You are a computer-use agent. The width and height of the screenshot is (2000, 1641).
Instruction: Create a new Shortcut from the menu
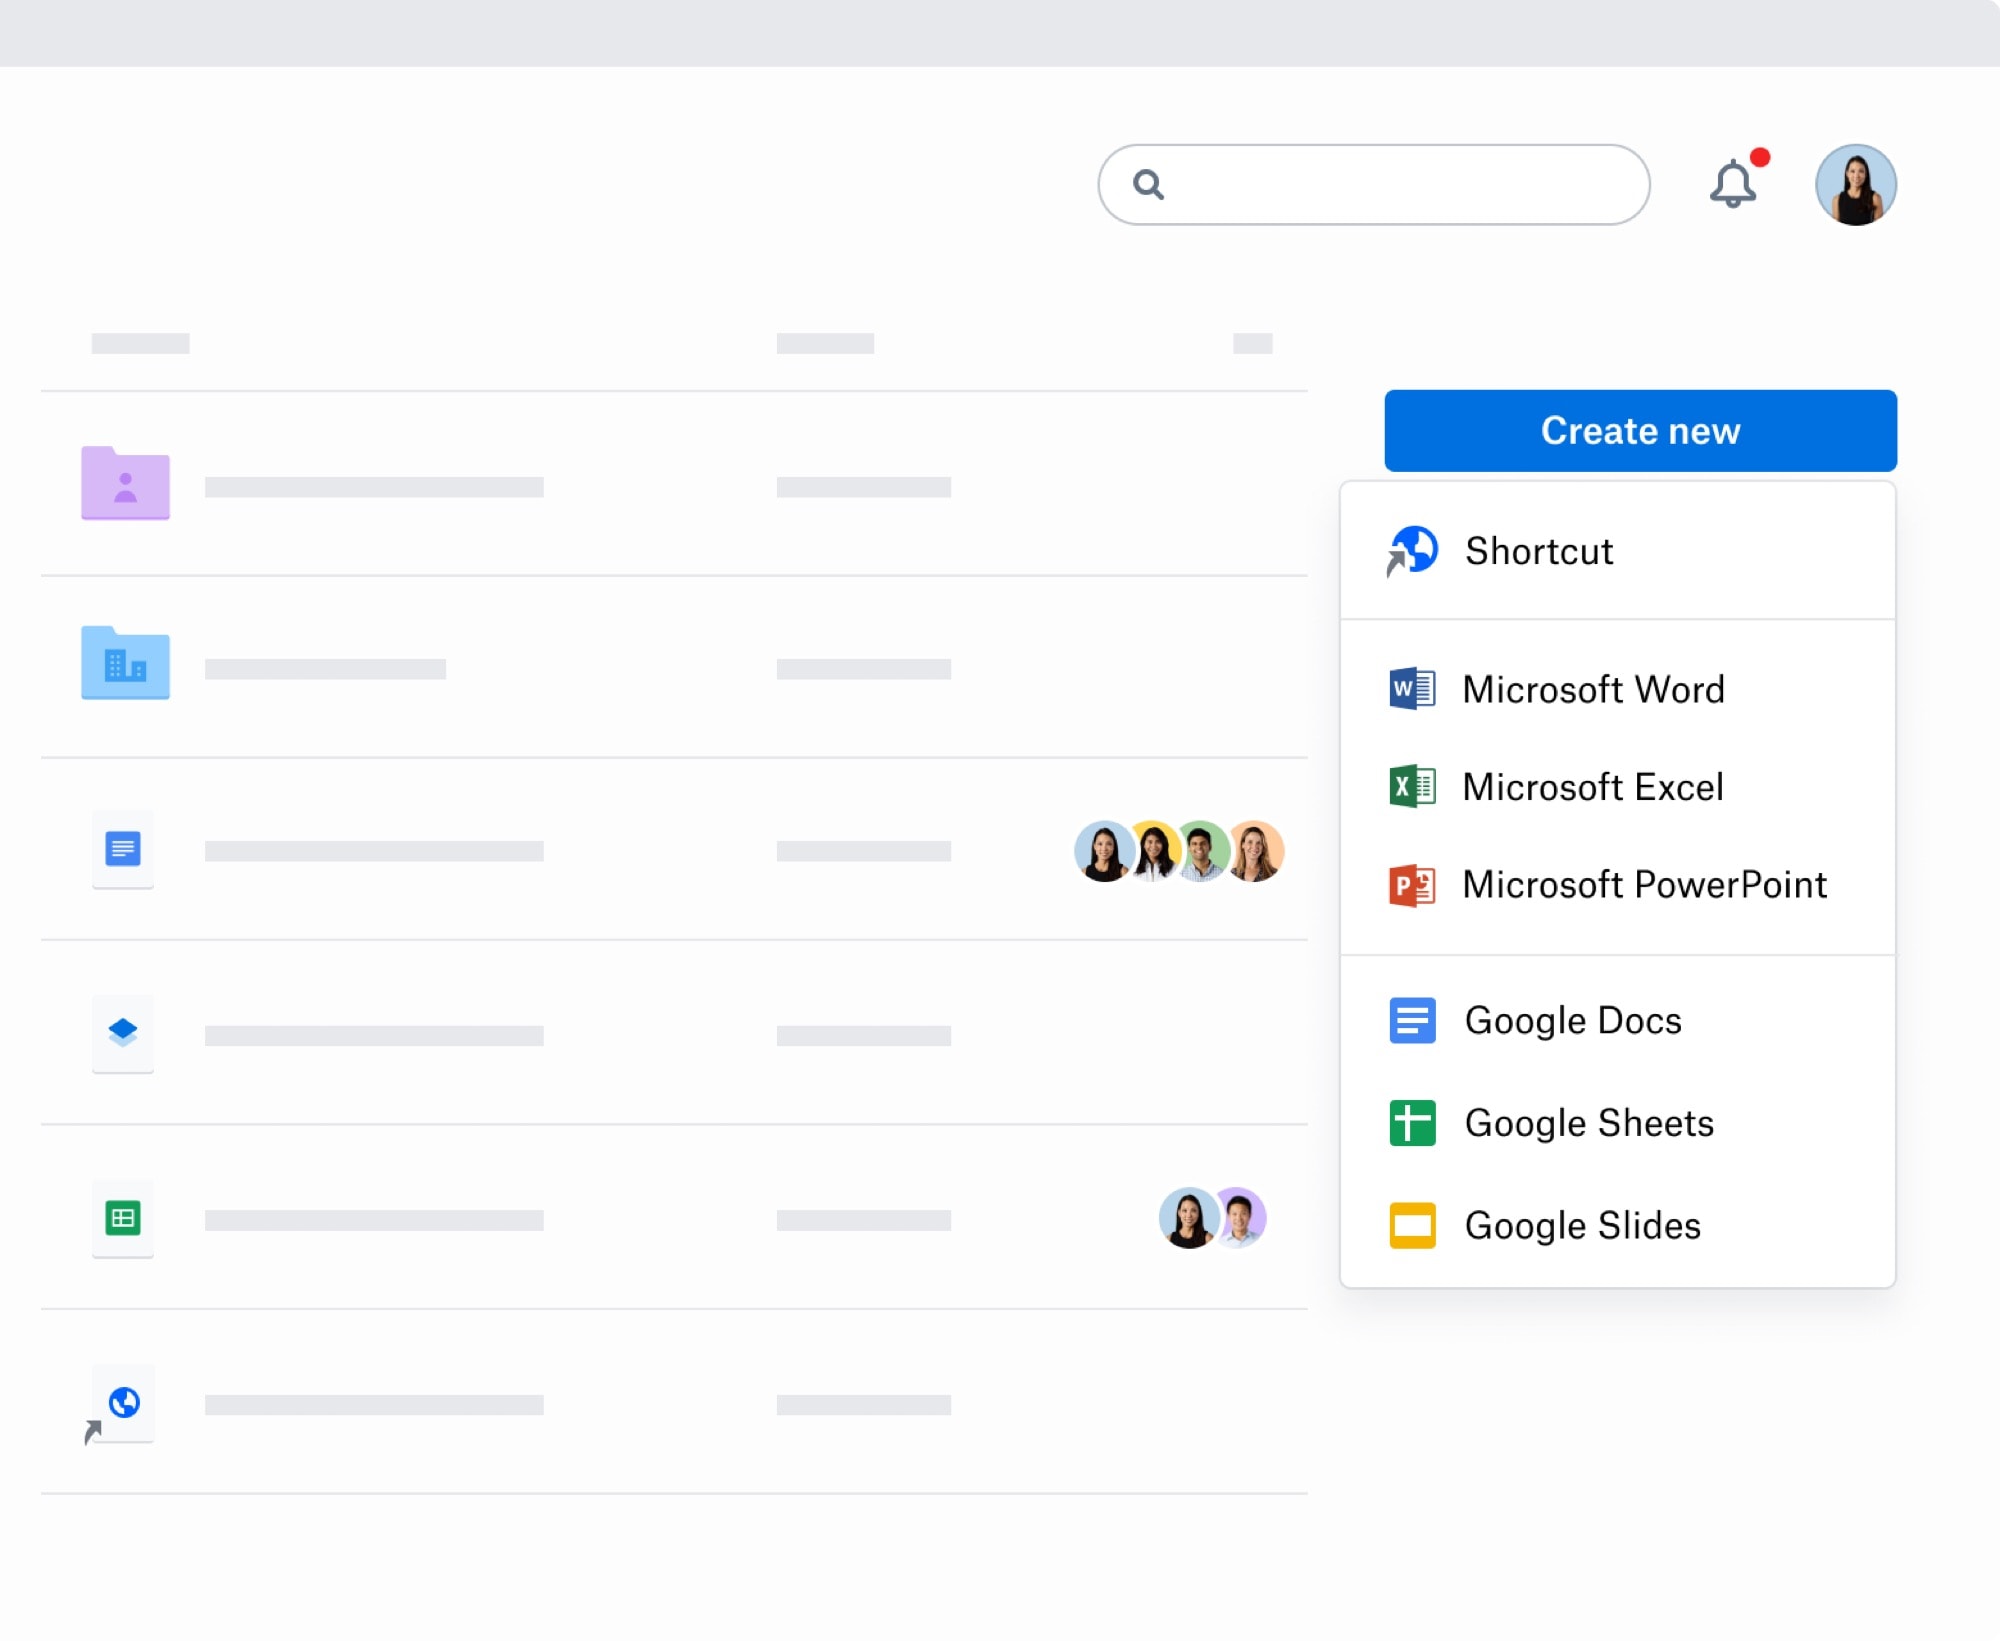click(1538, 551)
